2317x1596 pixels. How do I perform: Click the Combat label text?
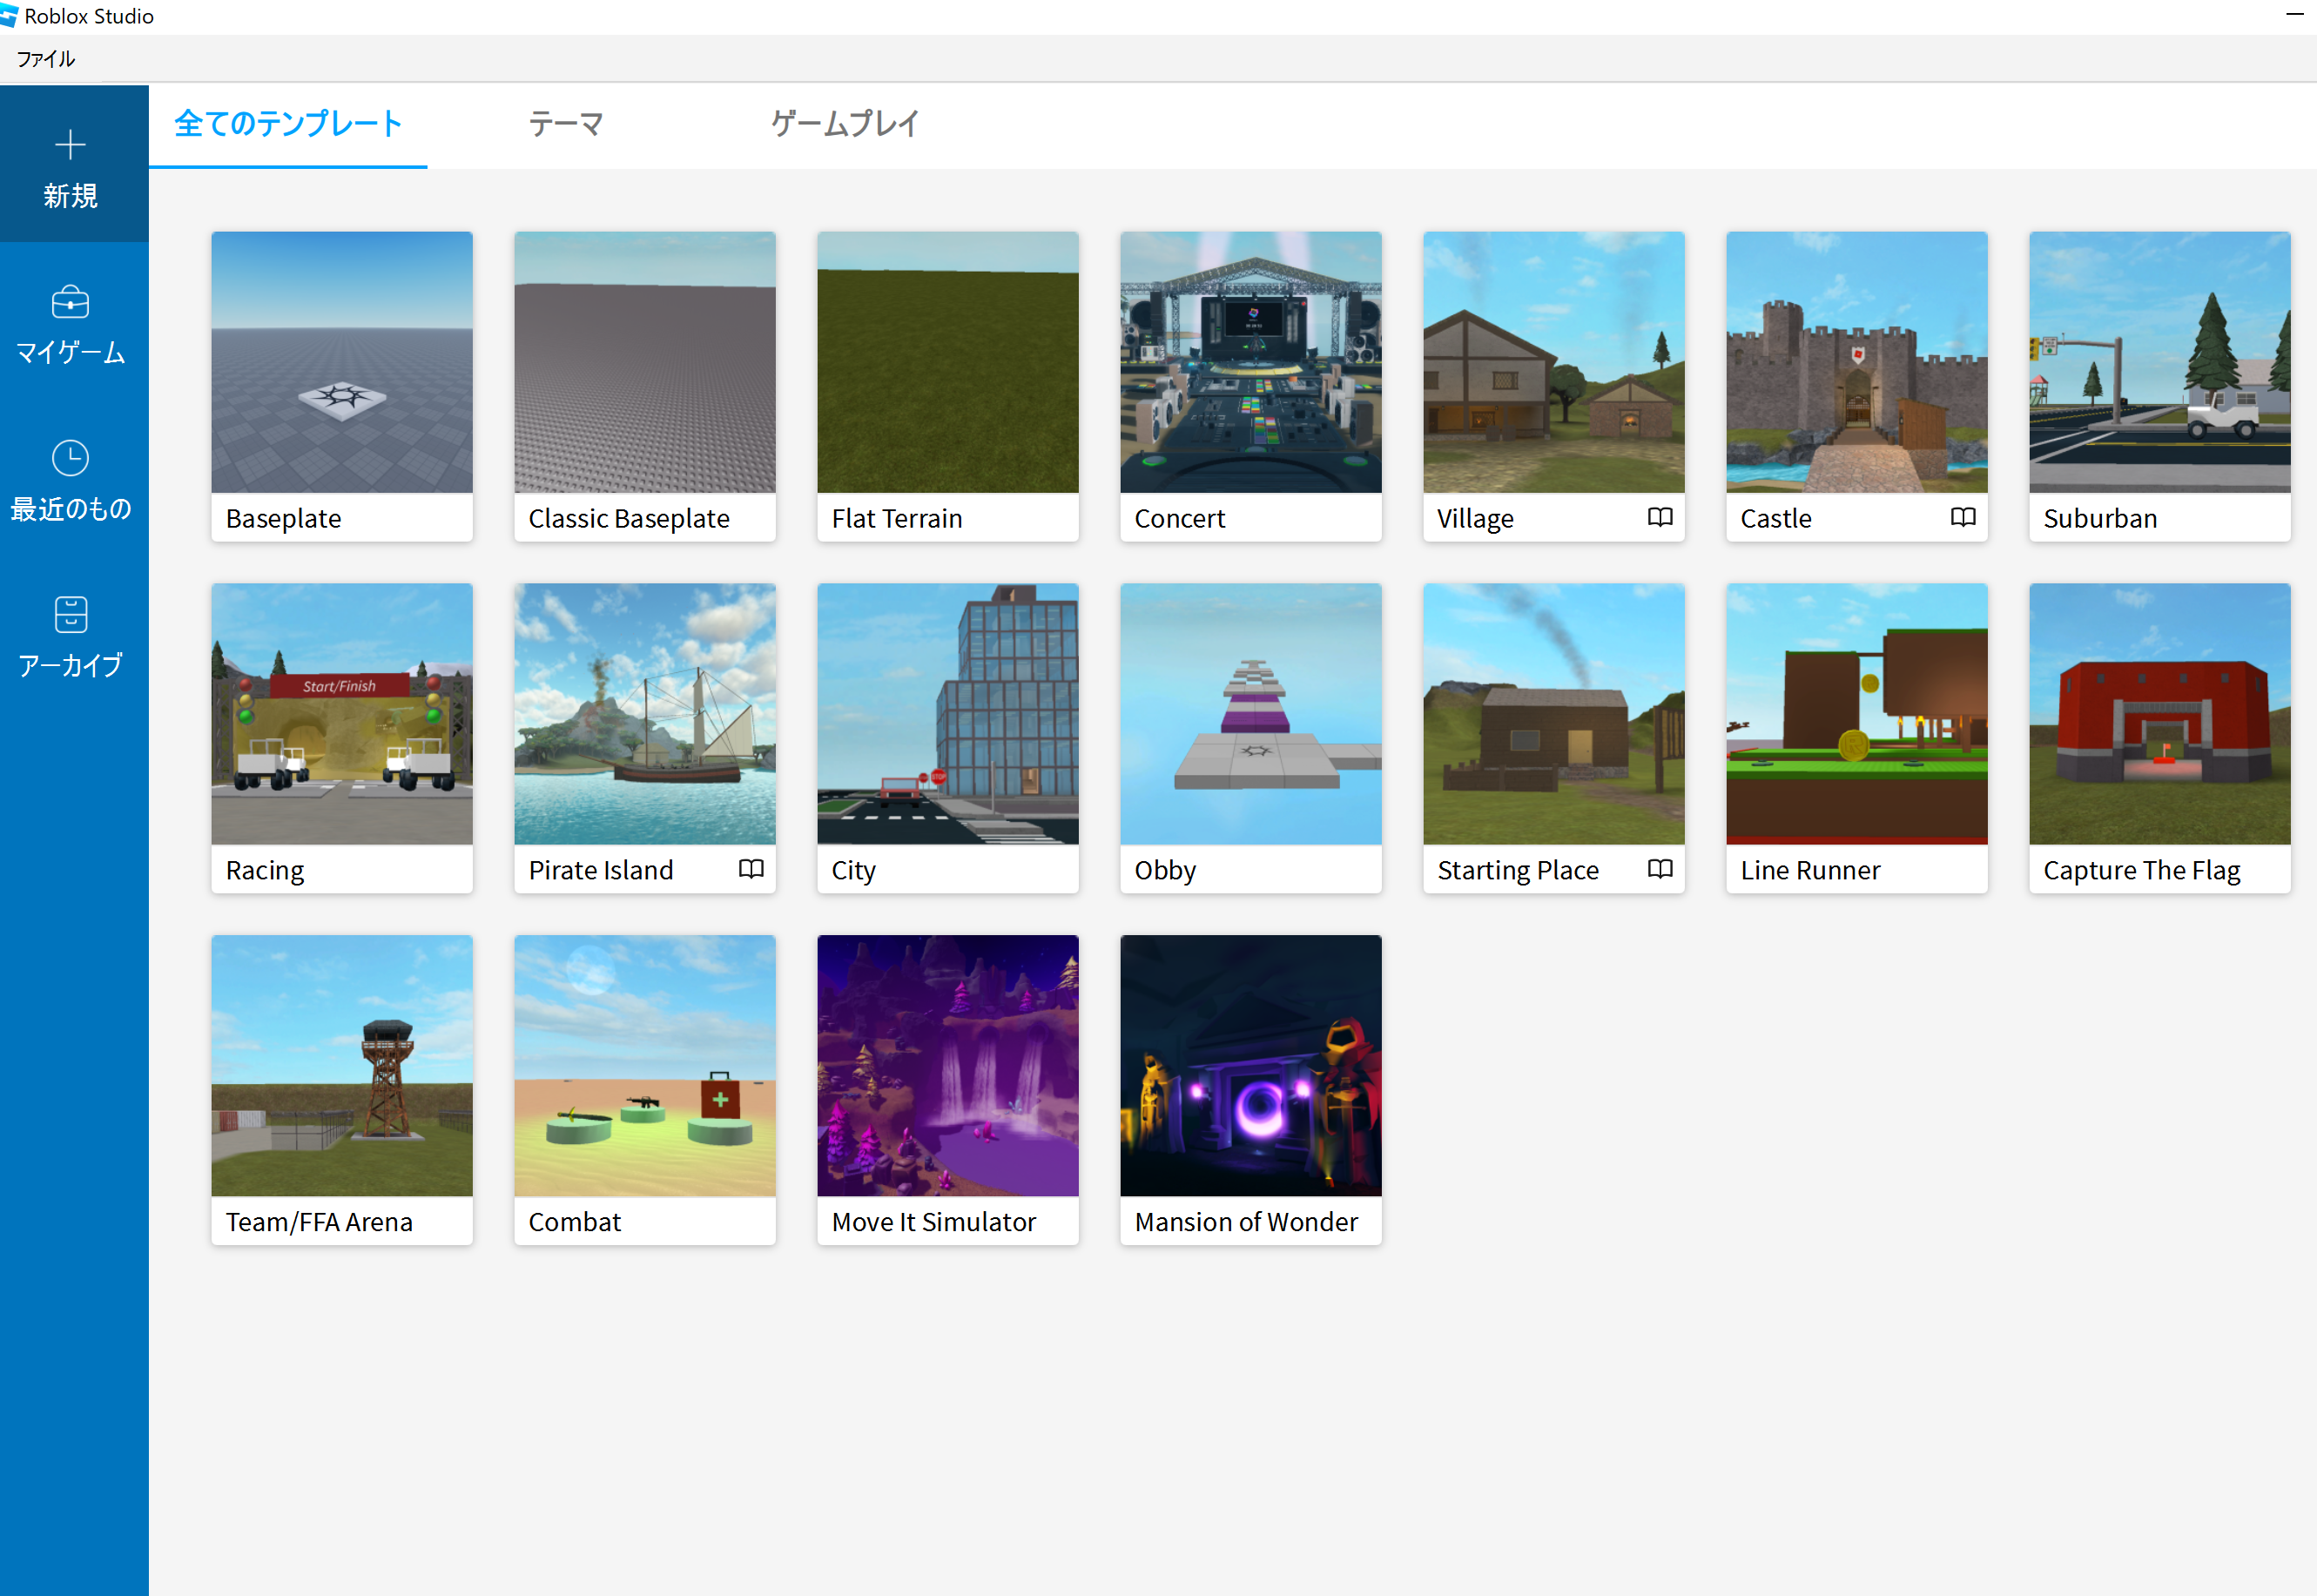[575, 1223]
